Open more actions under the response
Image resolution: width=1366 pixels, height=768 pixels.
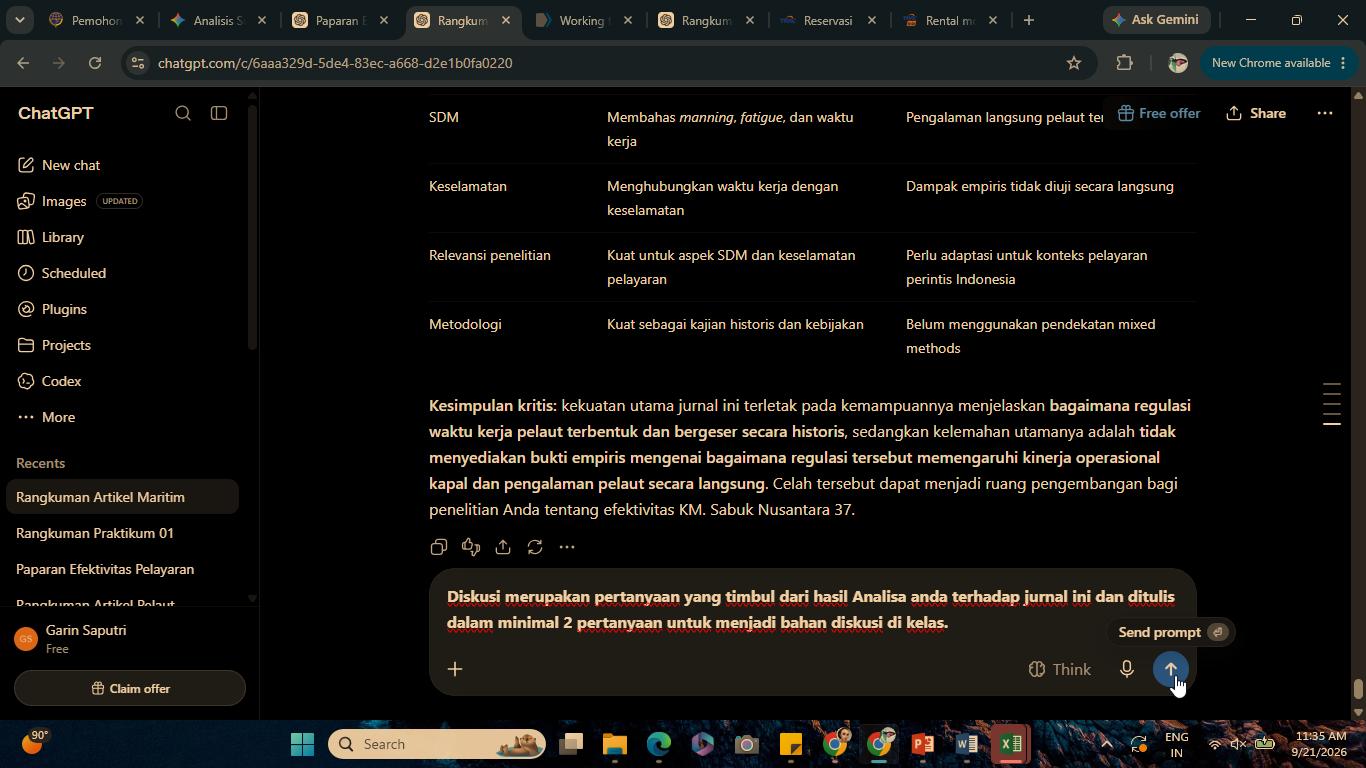pos(567,547)
